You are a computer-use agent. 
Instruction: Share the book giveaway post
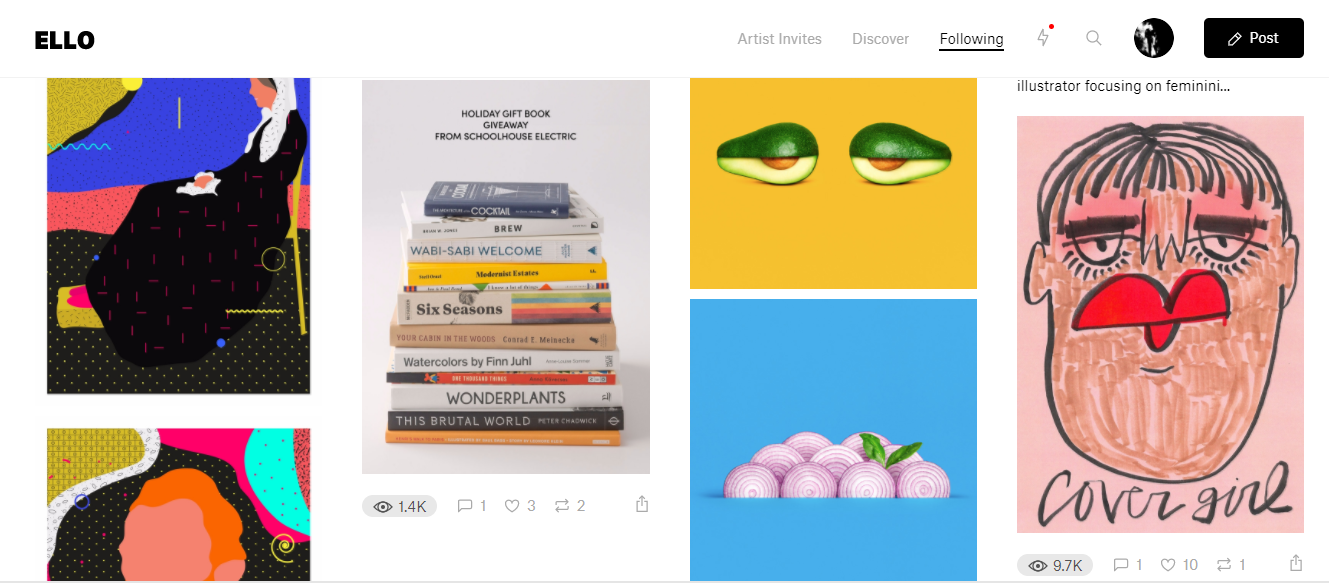(x=642, y=505)
